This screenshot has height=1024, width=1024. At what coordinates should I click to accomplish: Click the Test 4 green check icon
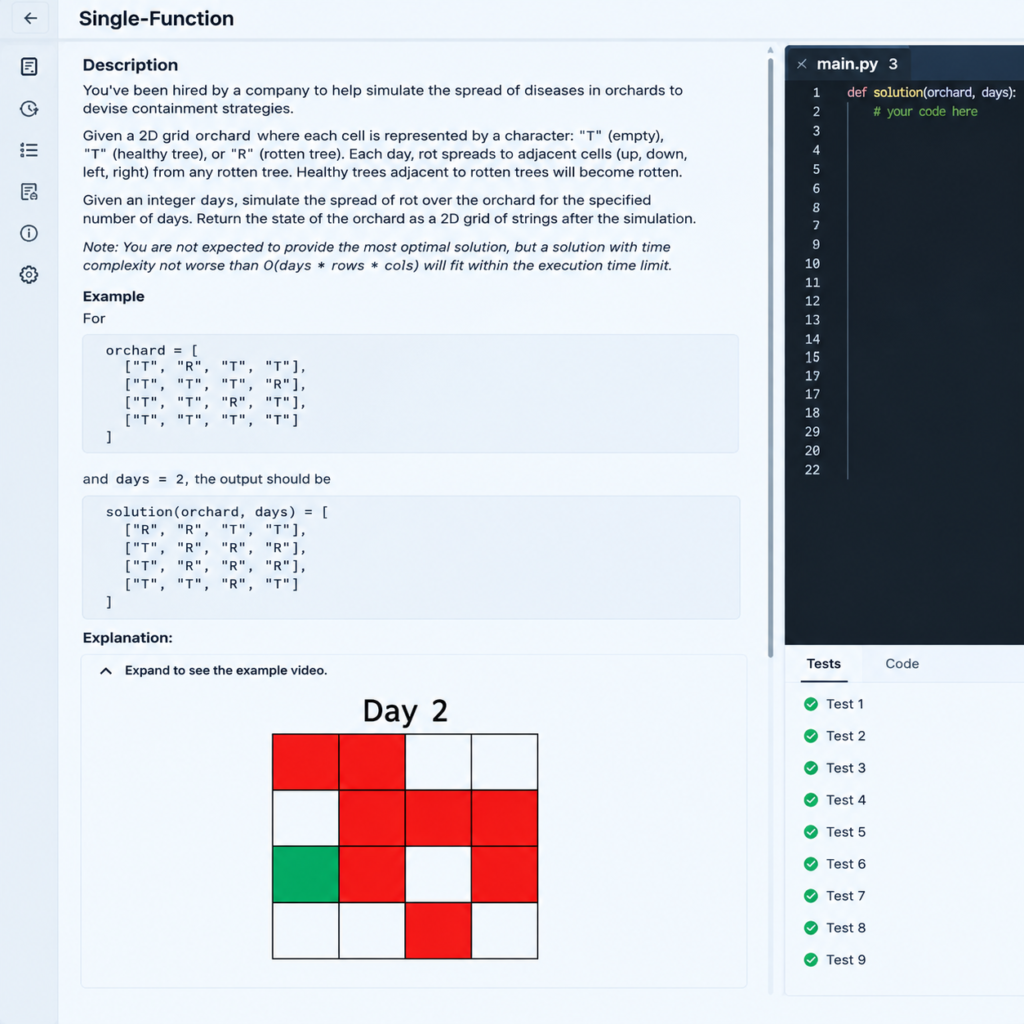point(811,800)
